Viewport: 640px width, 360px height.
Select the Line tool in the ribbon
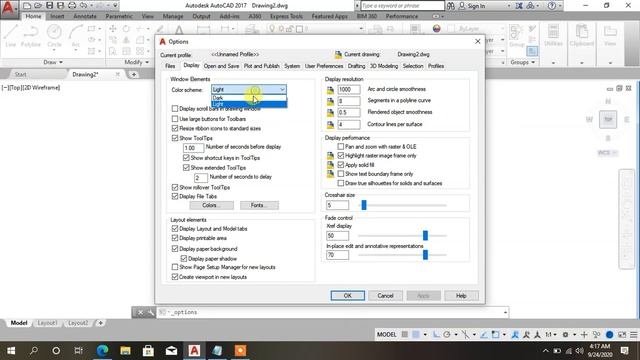11,36
